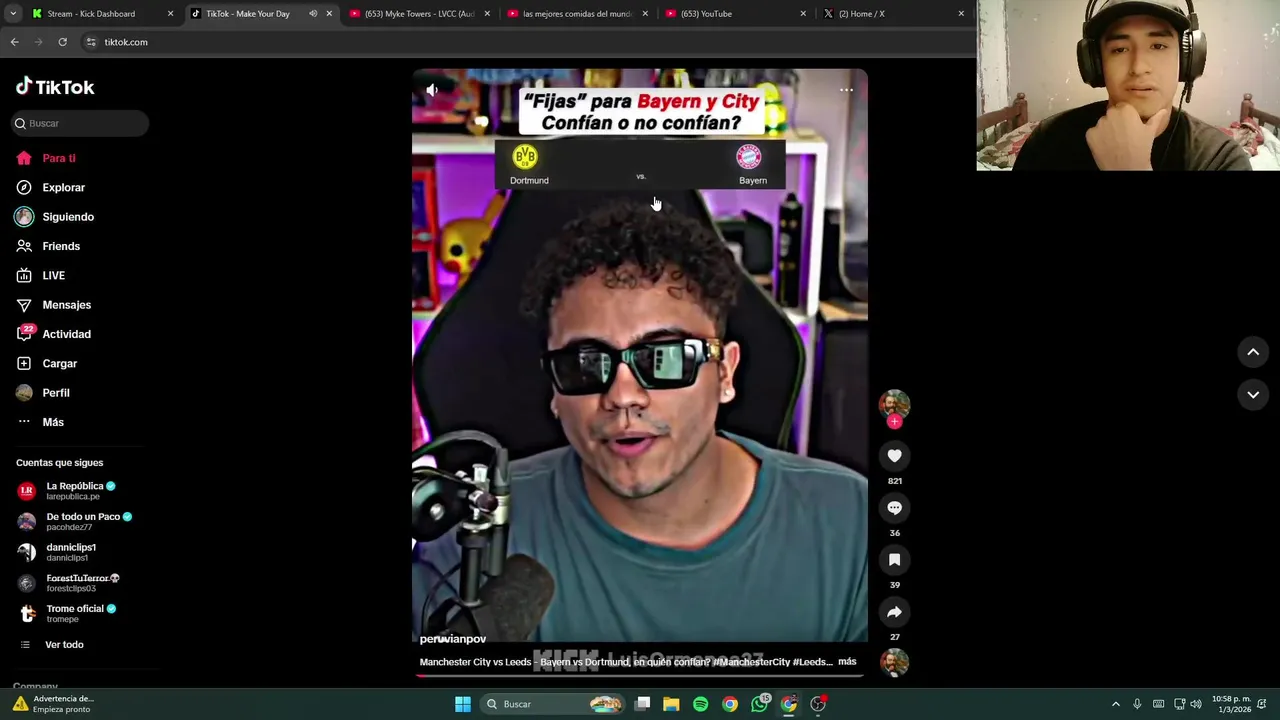
Task: Open 'Siguiendo' in the sidebar
Action: click(55, 217)
